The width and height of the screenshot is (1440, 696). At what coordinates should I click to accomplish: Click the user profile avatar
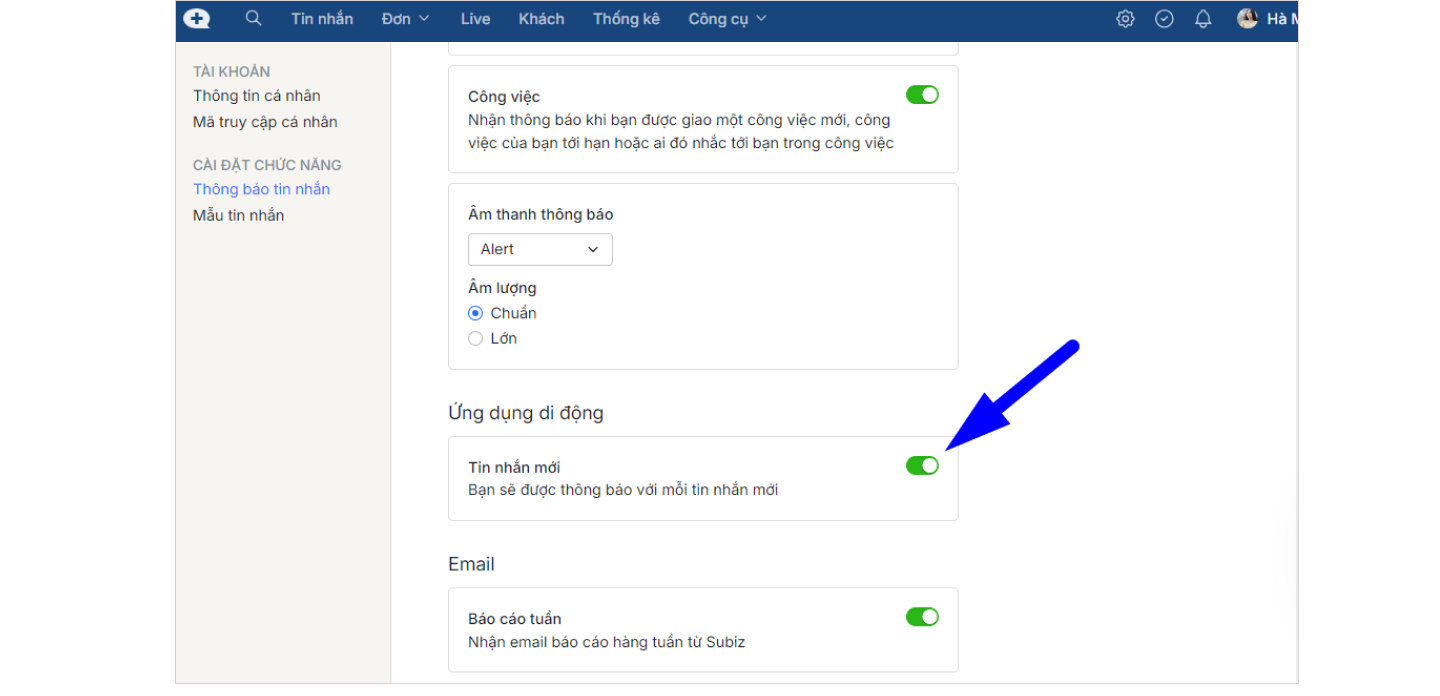click(1247, 19)
